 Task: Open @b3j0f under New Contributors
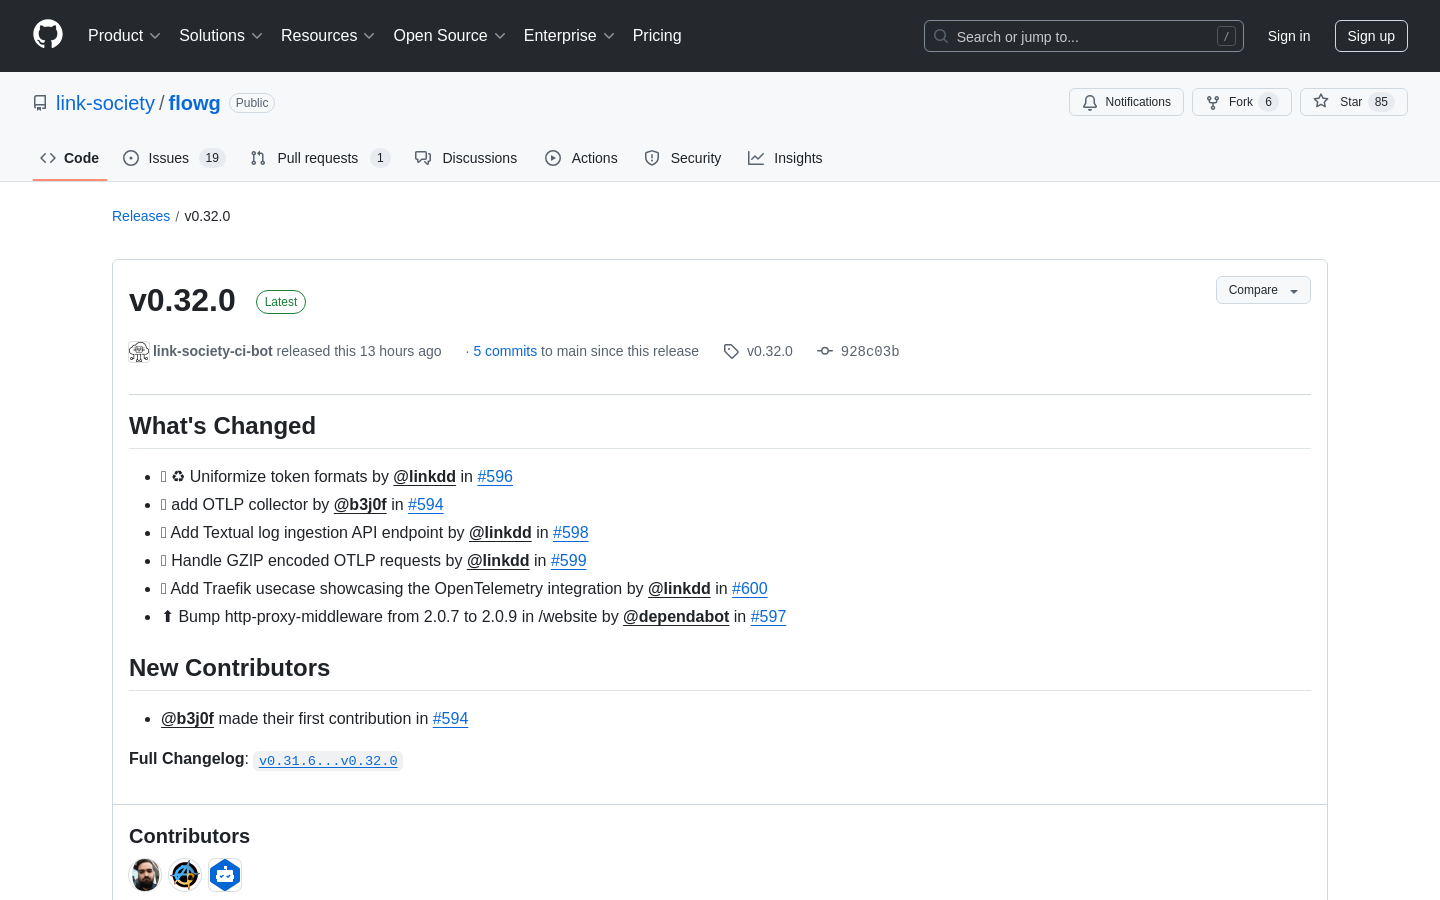[x=187, y=718]
